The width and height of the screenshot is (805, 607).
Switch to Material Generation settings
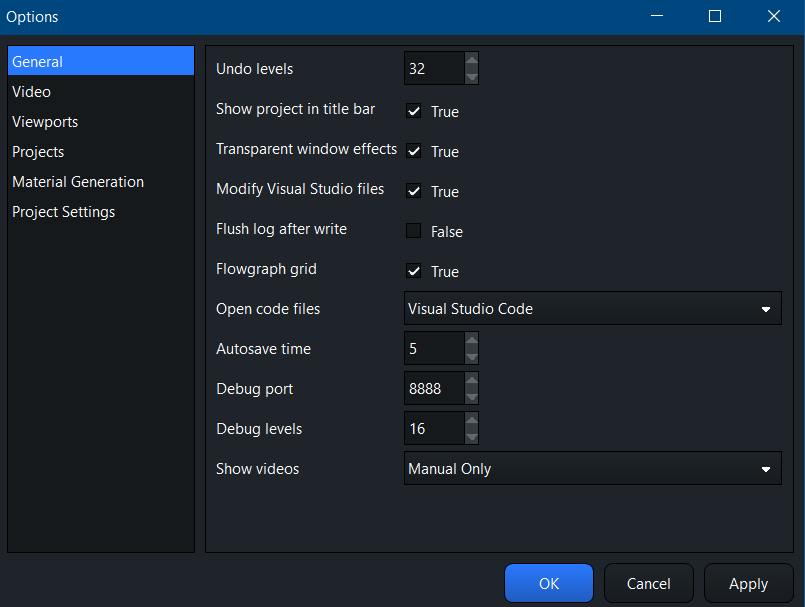point(78,182)
